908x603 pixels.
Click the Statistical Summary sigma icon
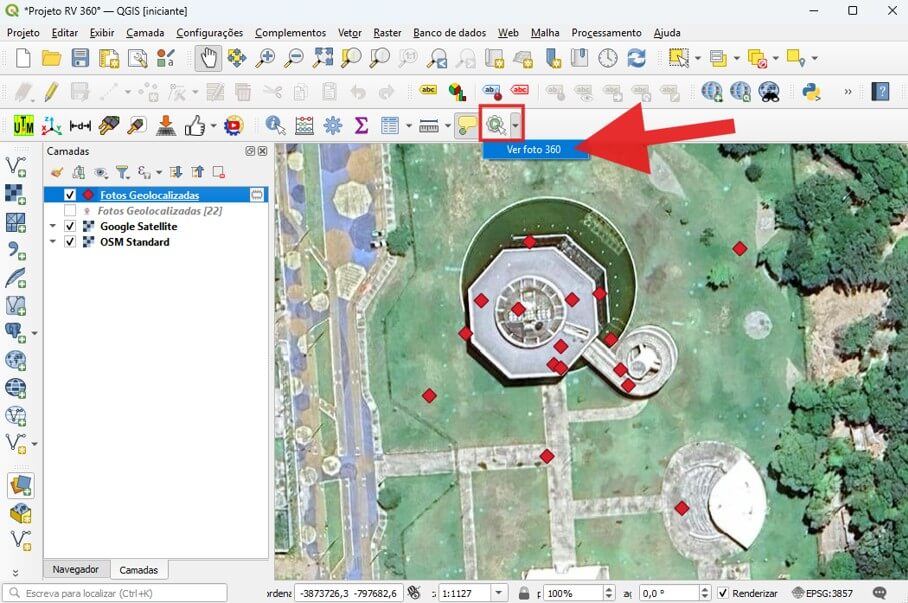[x=361, y=126]
